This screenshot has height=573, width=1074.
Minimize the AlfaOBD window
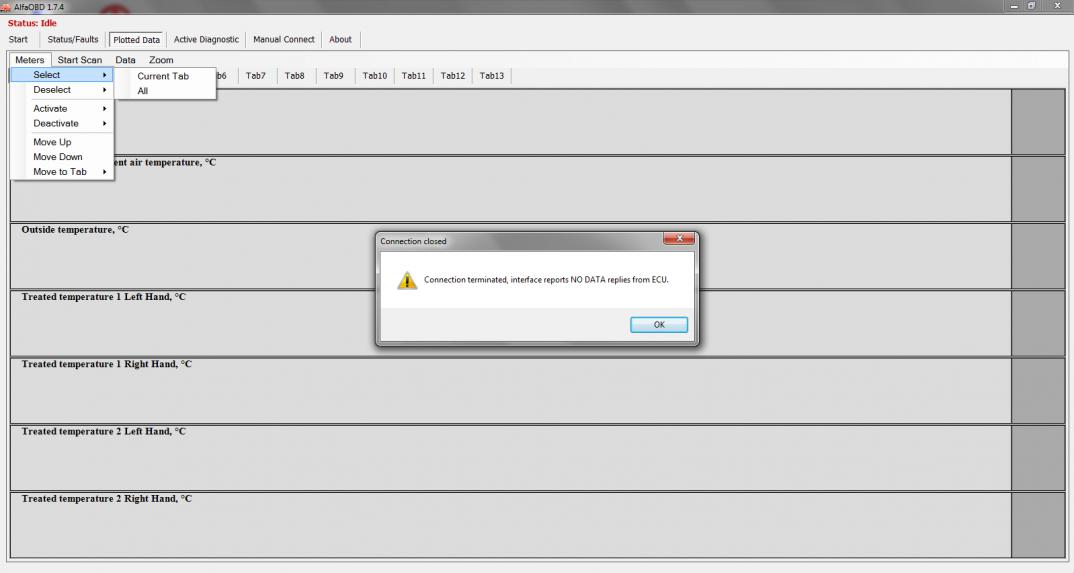coord(1014,6)
